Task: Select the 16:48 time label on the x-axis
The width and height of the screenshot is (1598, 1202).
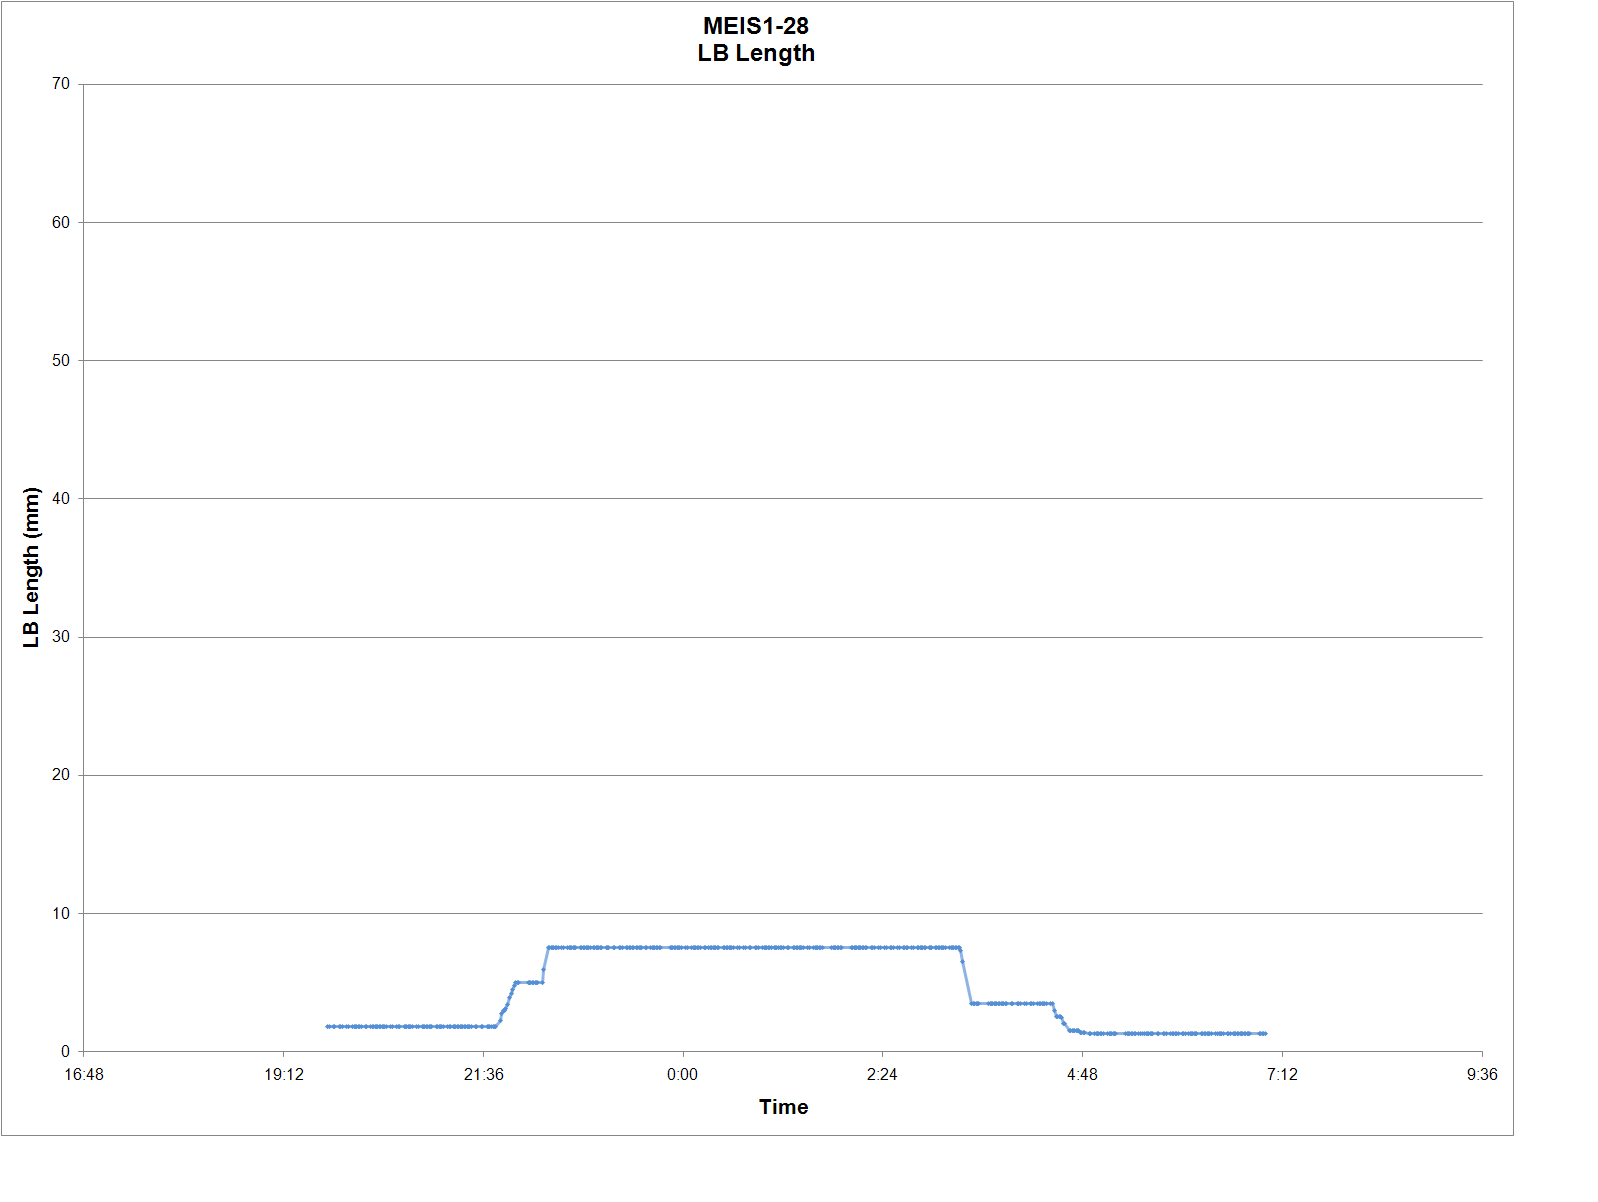Action: pyautogui.click(x=84, y=1075)
